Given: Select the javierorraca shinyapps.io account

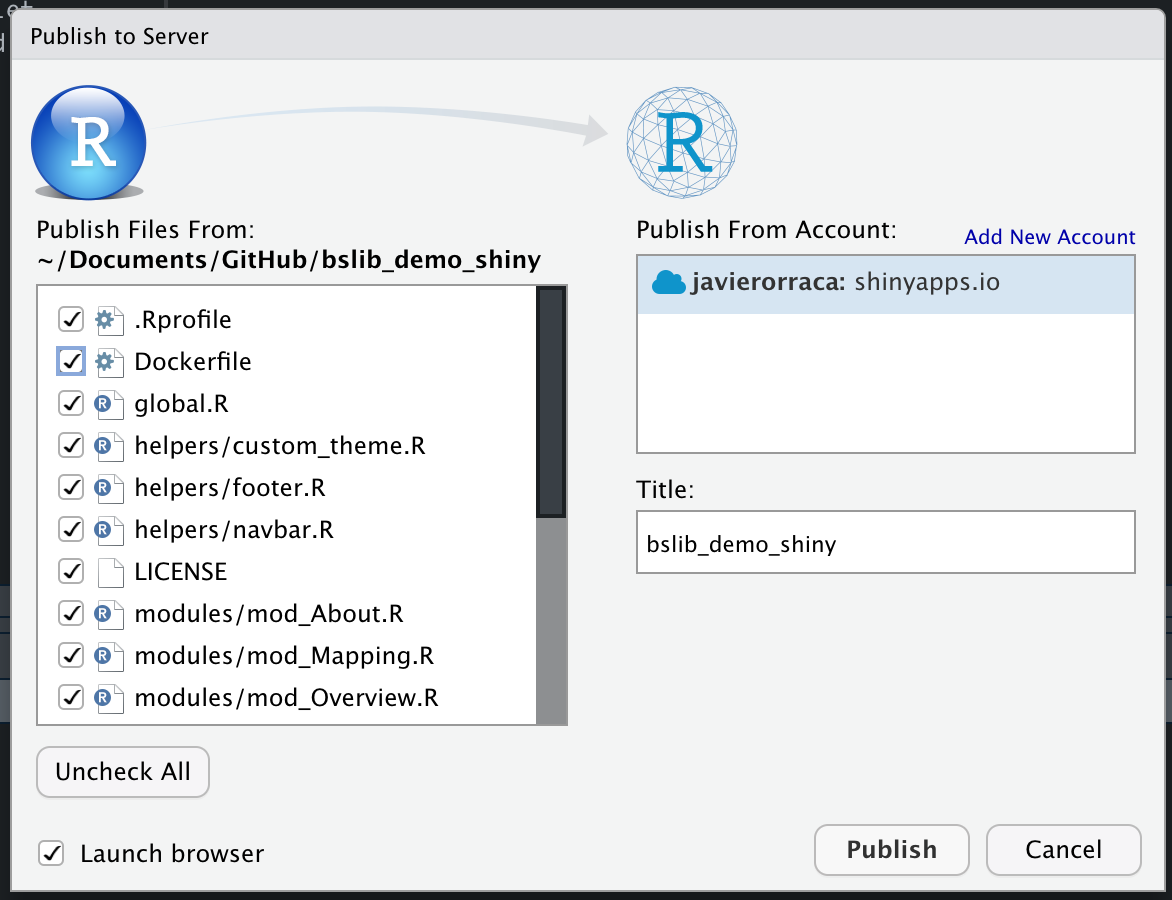Looking at the screenshot, I should click(x=886, y=284).
